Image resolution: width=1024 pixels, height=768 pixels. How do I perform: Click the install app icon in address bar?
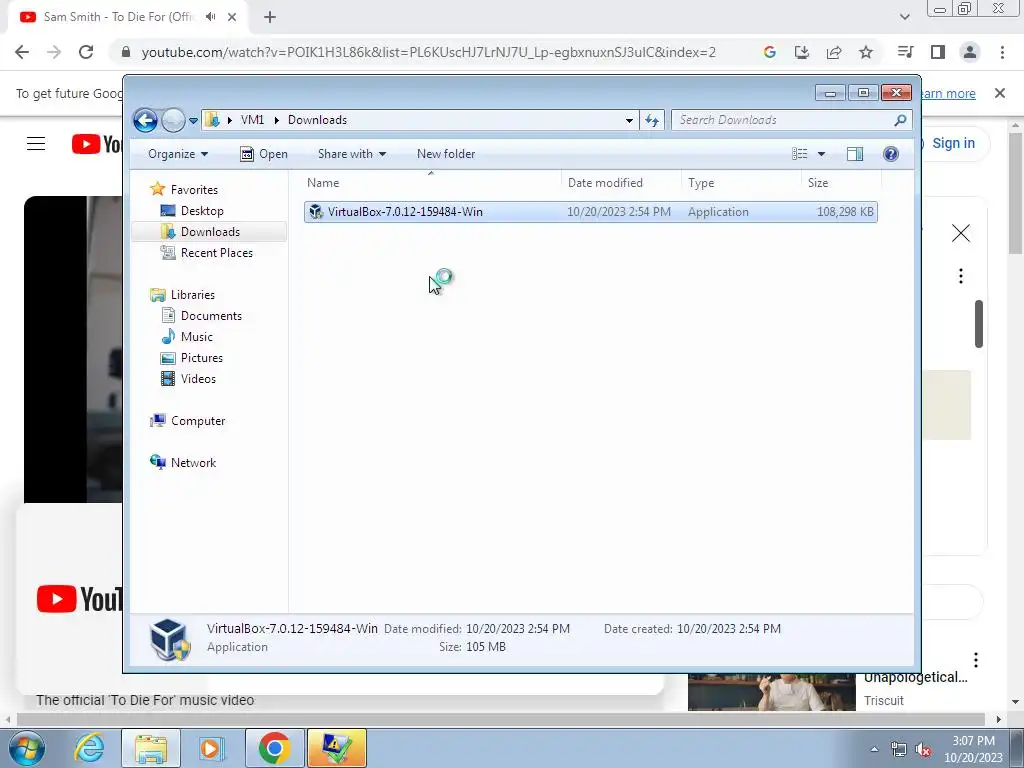(801, 52)
